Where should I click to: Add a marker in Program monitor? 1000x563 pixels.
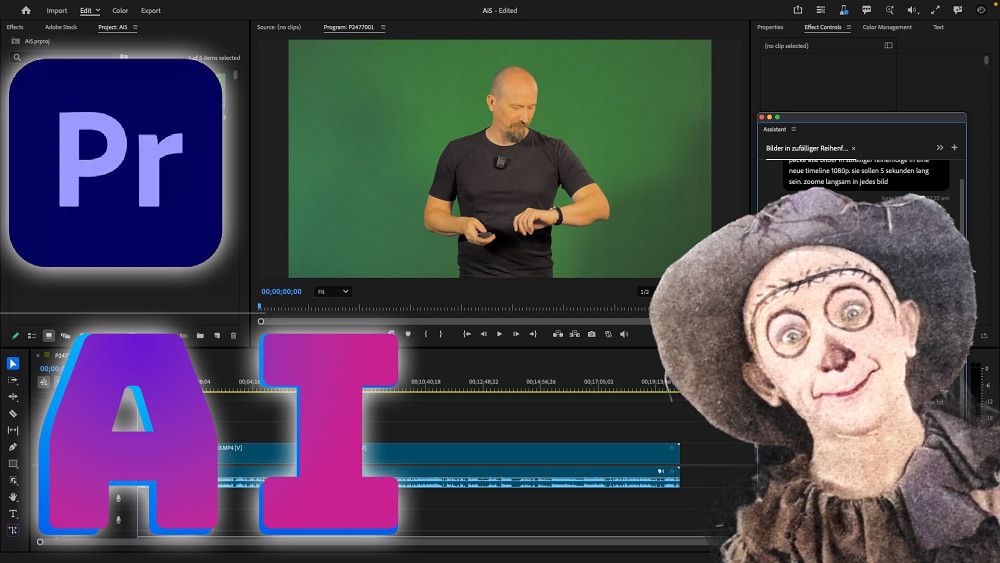408,334
